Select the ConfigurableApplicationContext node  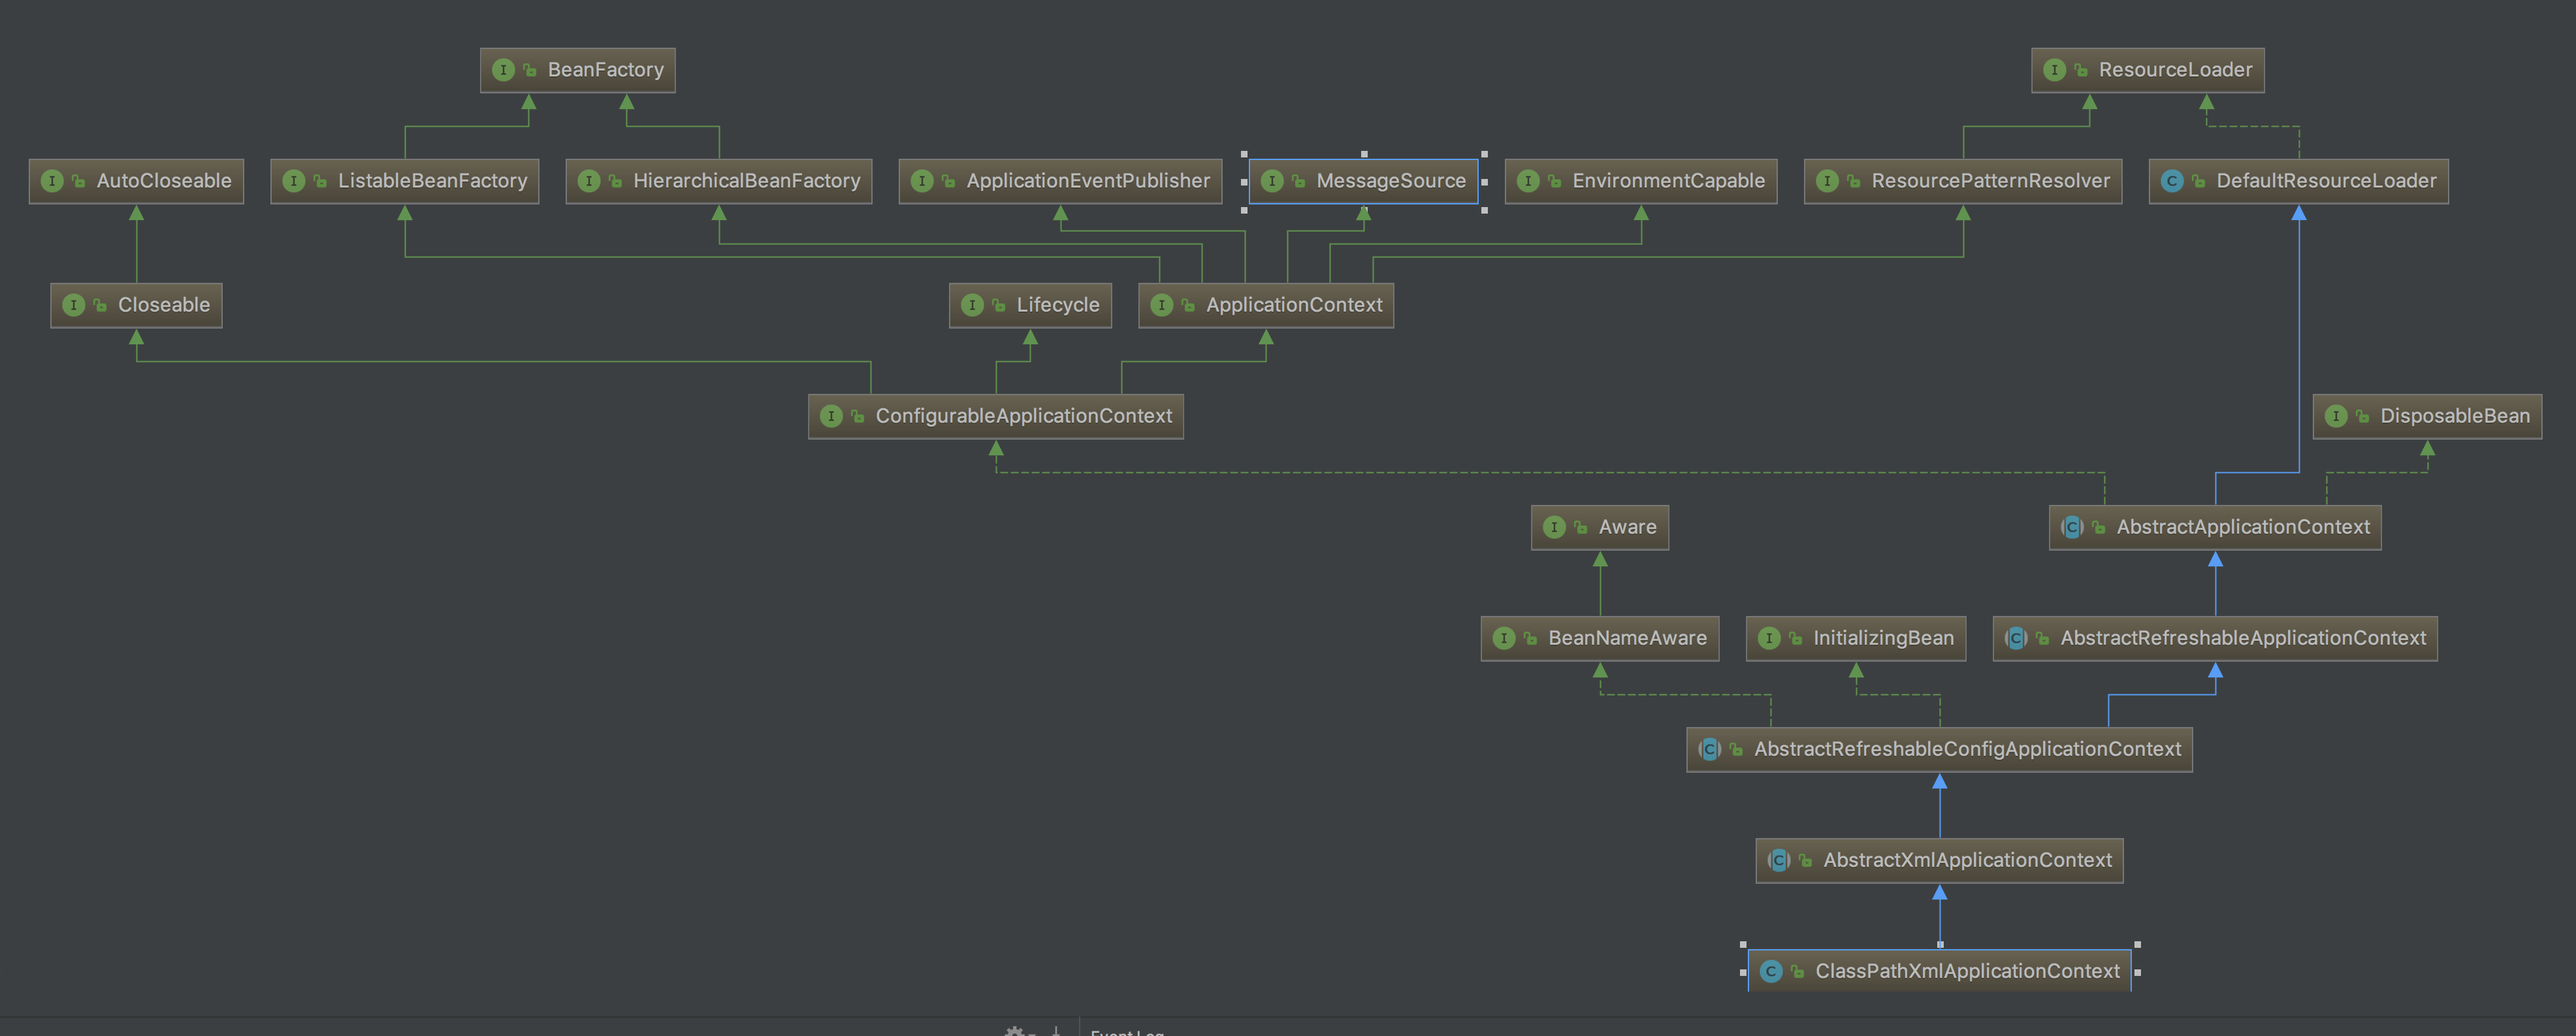click(996, 416)
